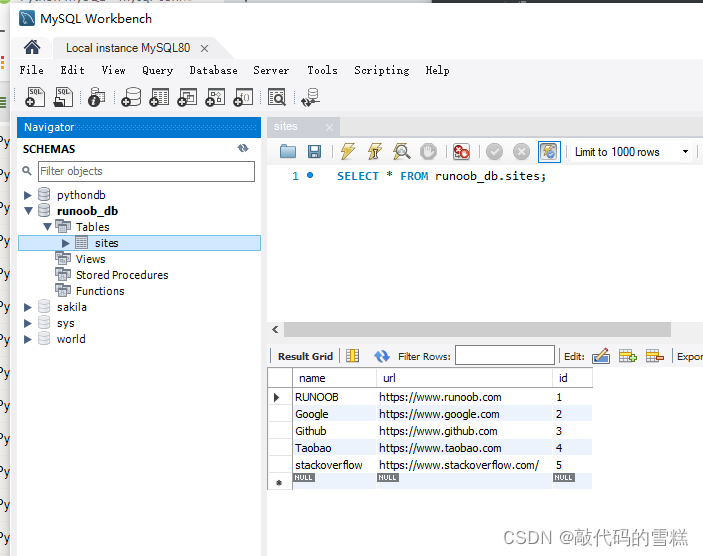This screenshot has height=556, width=703.
Task: Create a new SQL tab icon
Action: click(x=35, y=97)
